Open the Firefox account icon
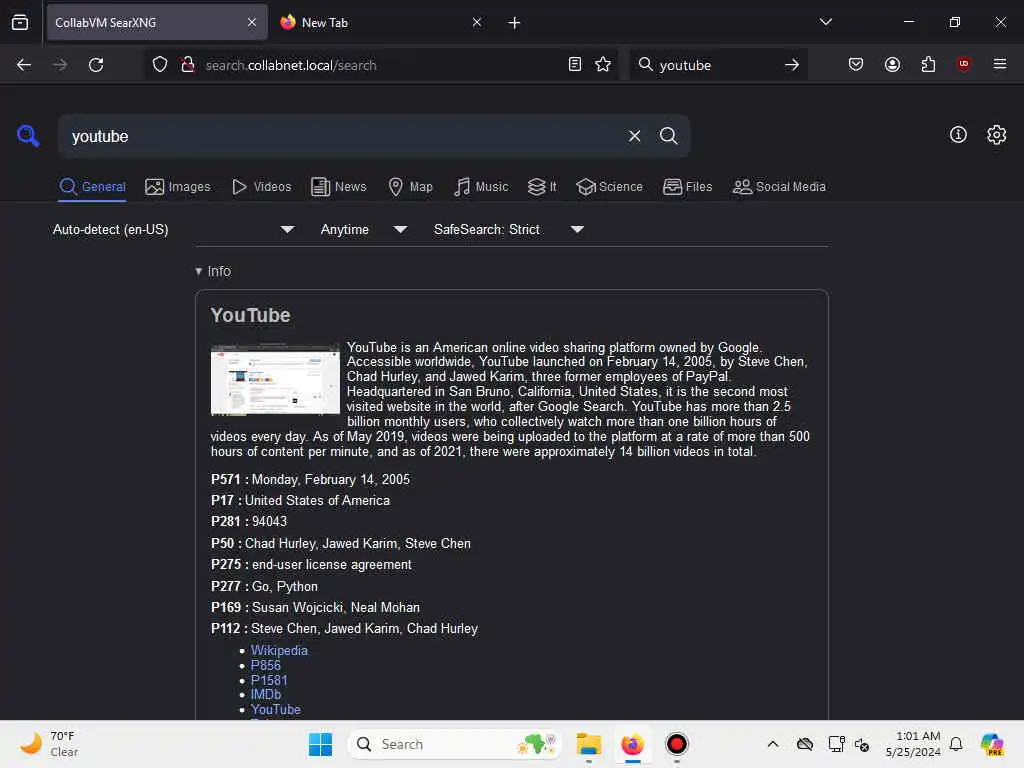 (x=892, y=64)
